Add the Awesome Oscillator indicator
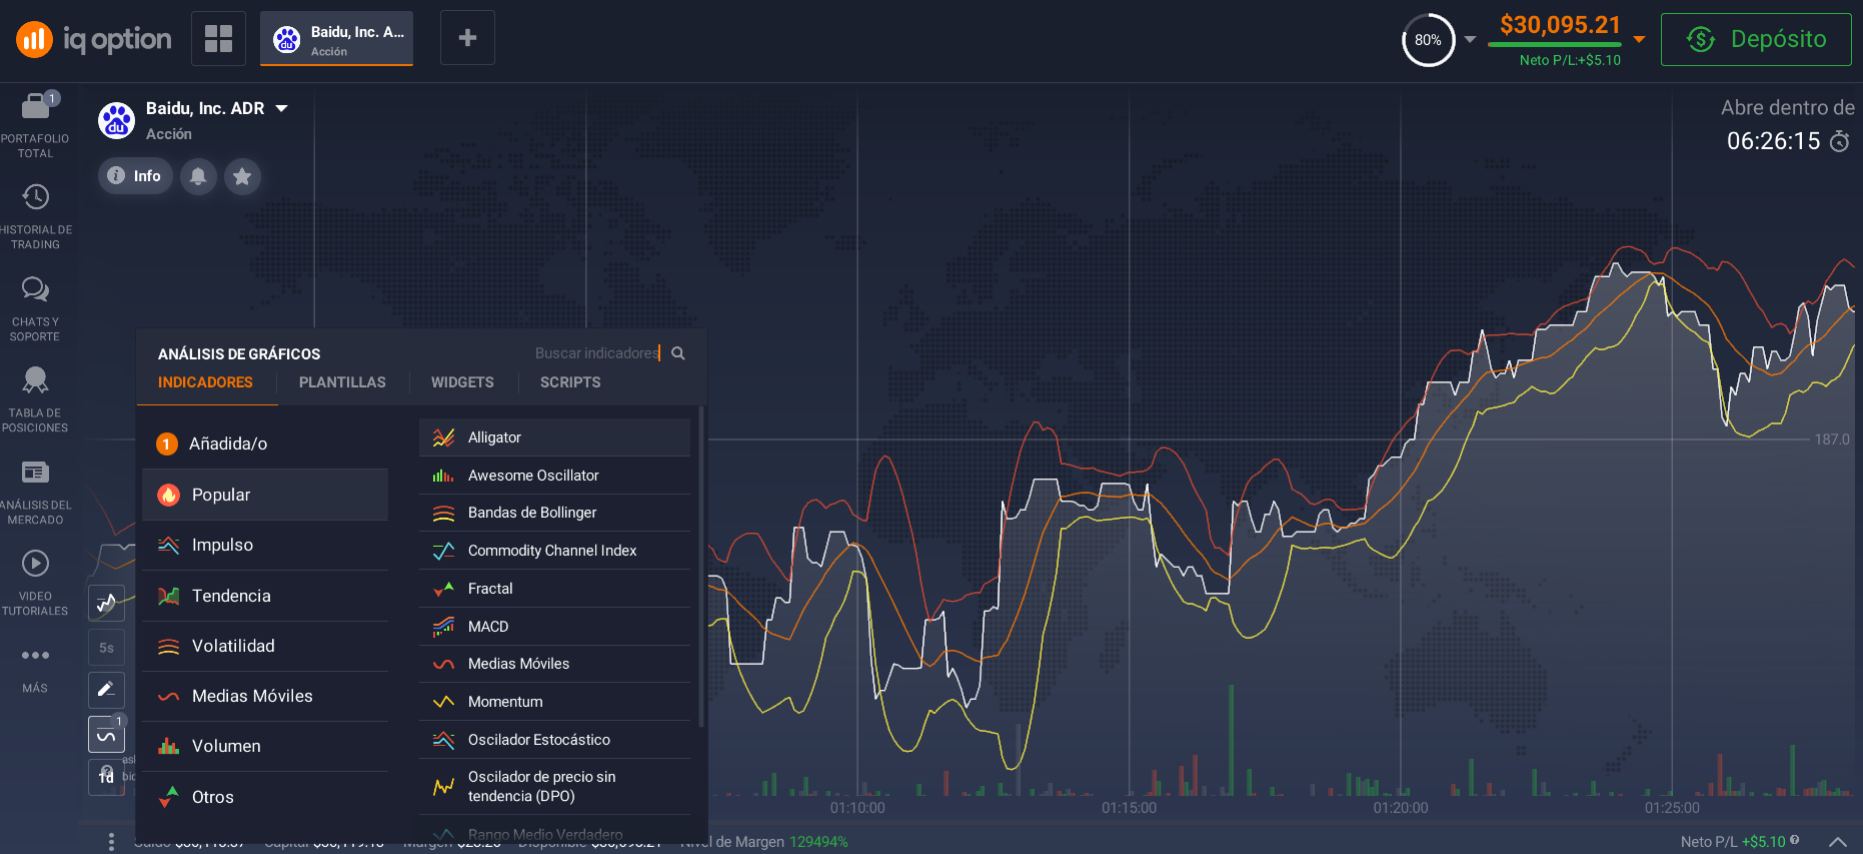Viewport: 1863px width, 854px height. 555,475
